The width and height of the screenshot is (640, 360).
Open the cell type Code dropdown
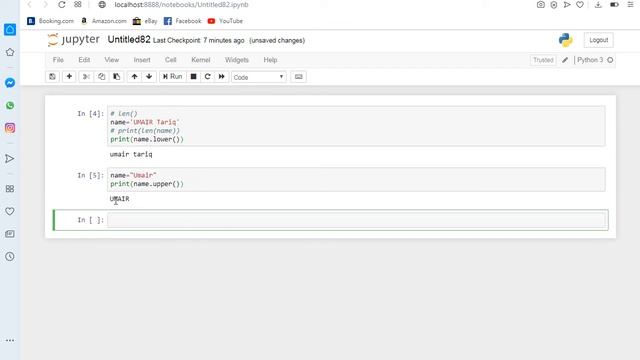258,77
